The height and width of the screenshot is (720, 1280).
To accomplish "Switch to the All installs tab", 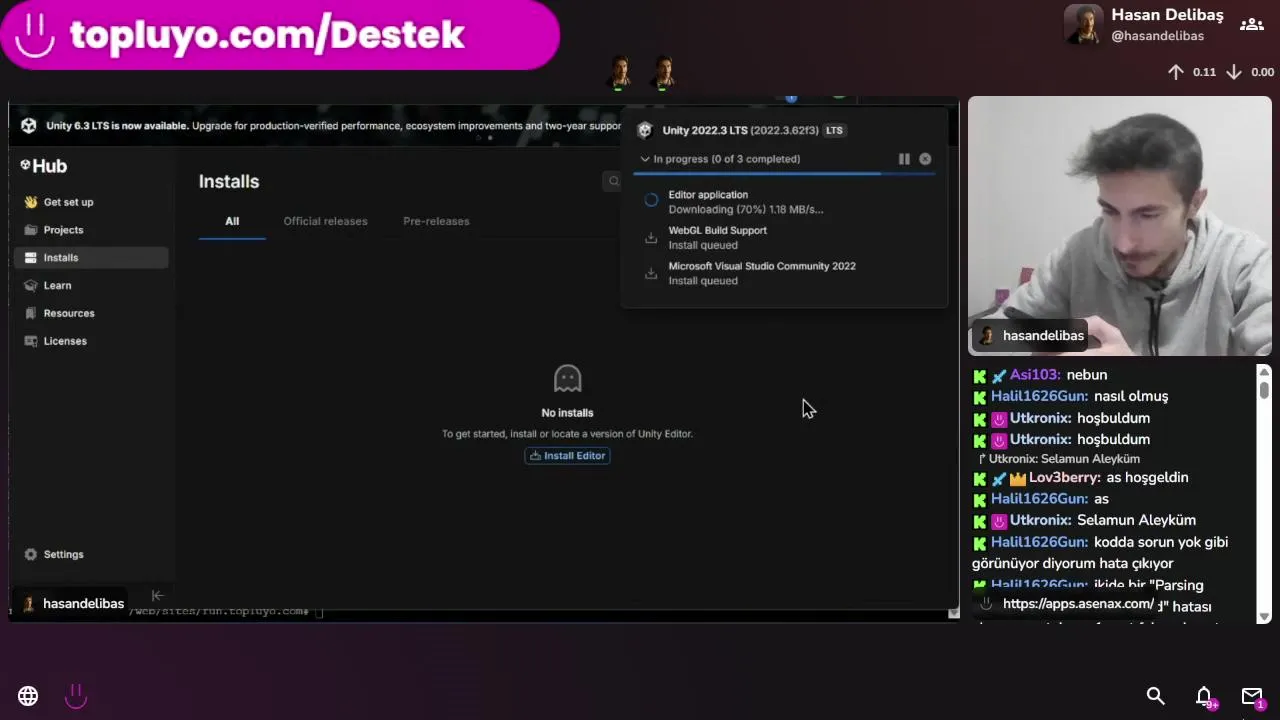I will coord(232,221).
